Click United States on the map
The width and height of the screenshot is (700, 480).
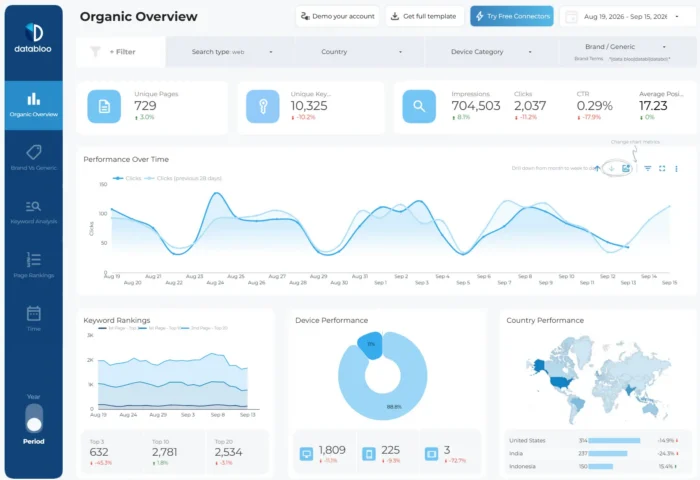pos(561,382)
